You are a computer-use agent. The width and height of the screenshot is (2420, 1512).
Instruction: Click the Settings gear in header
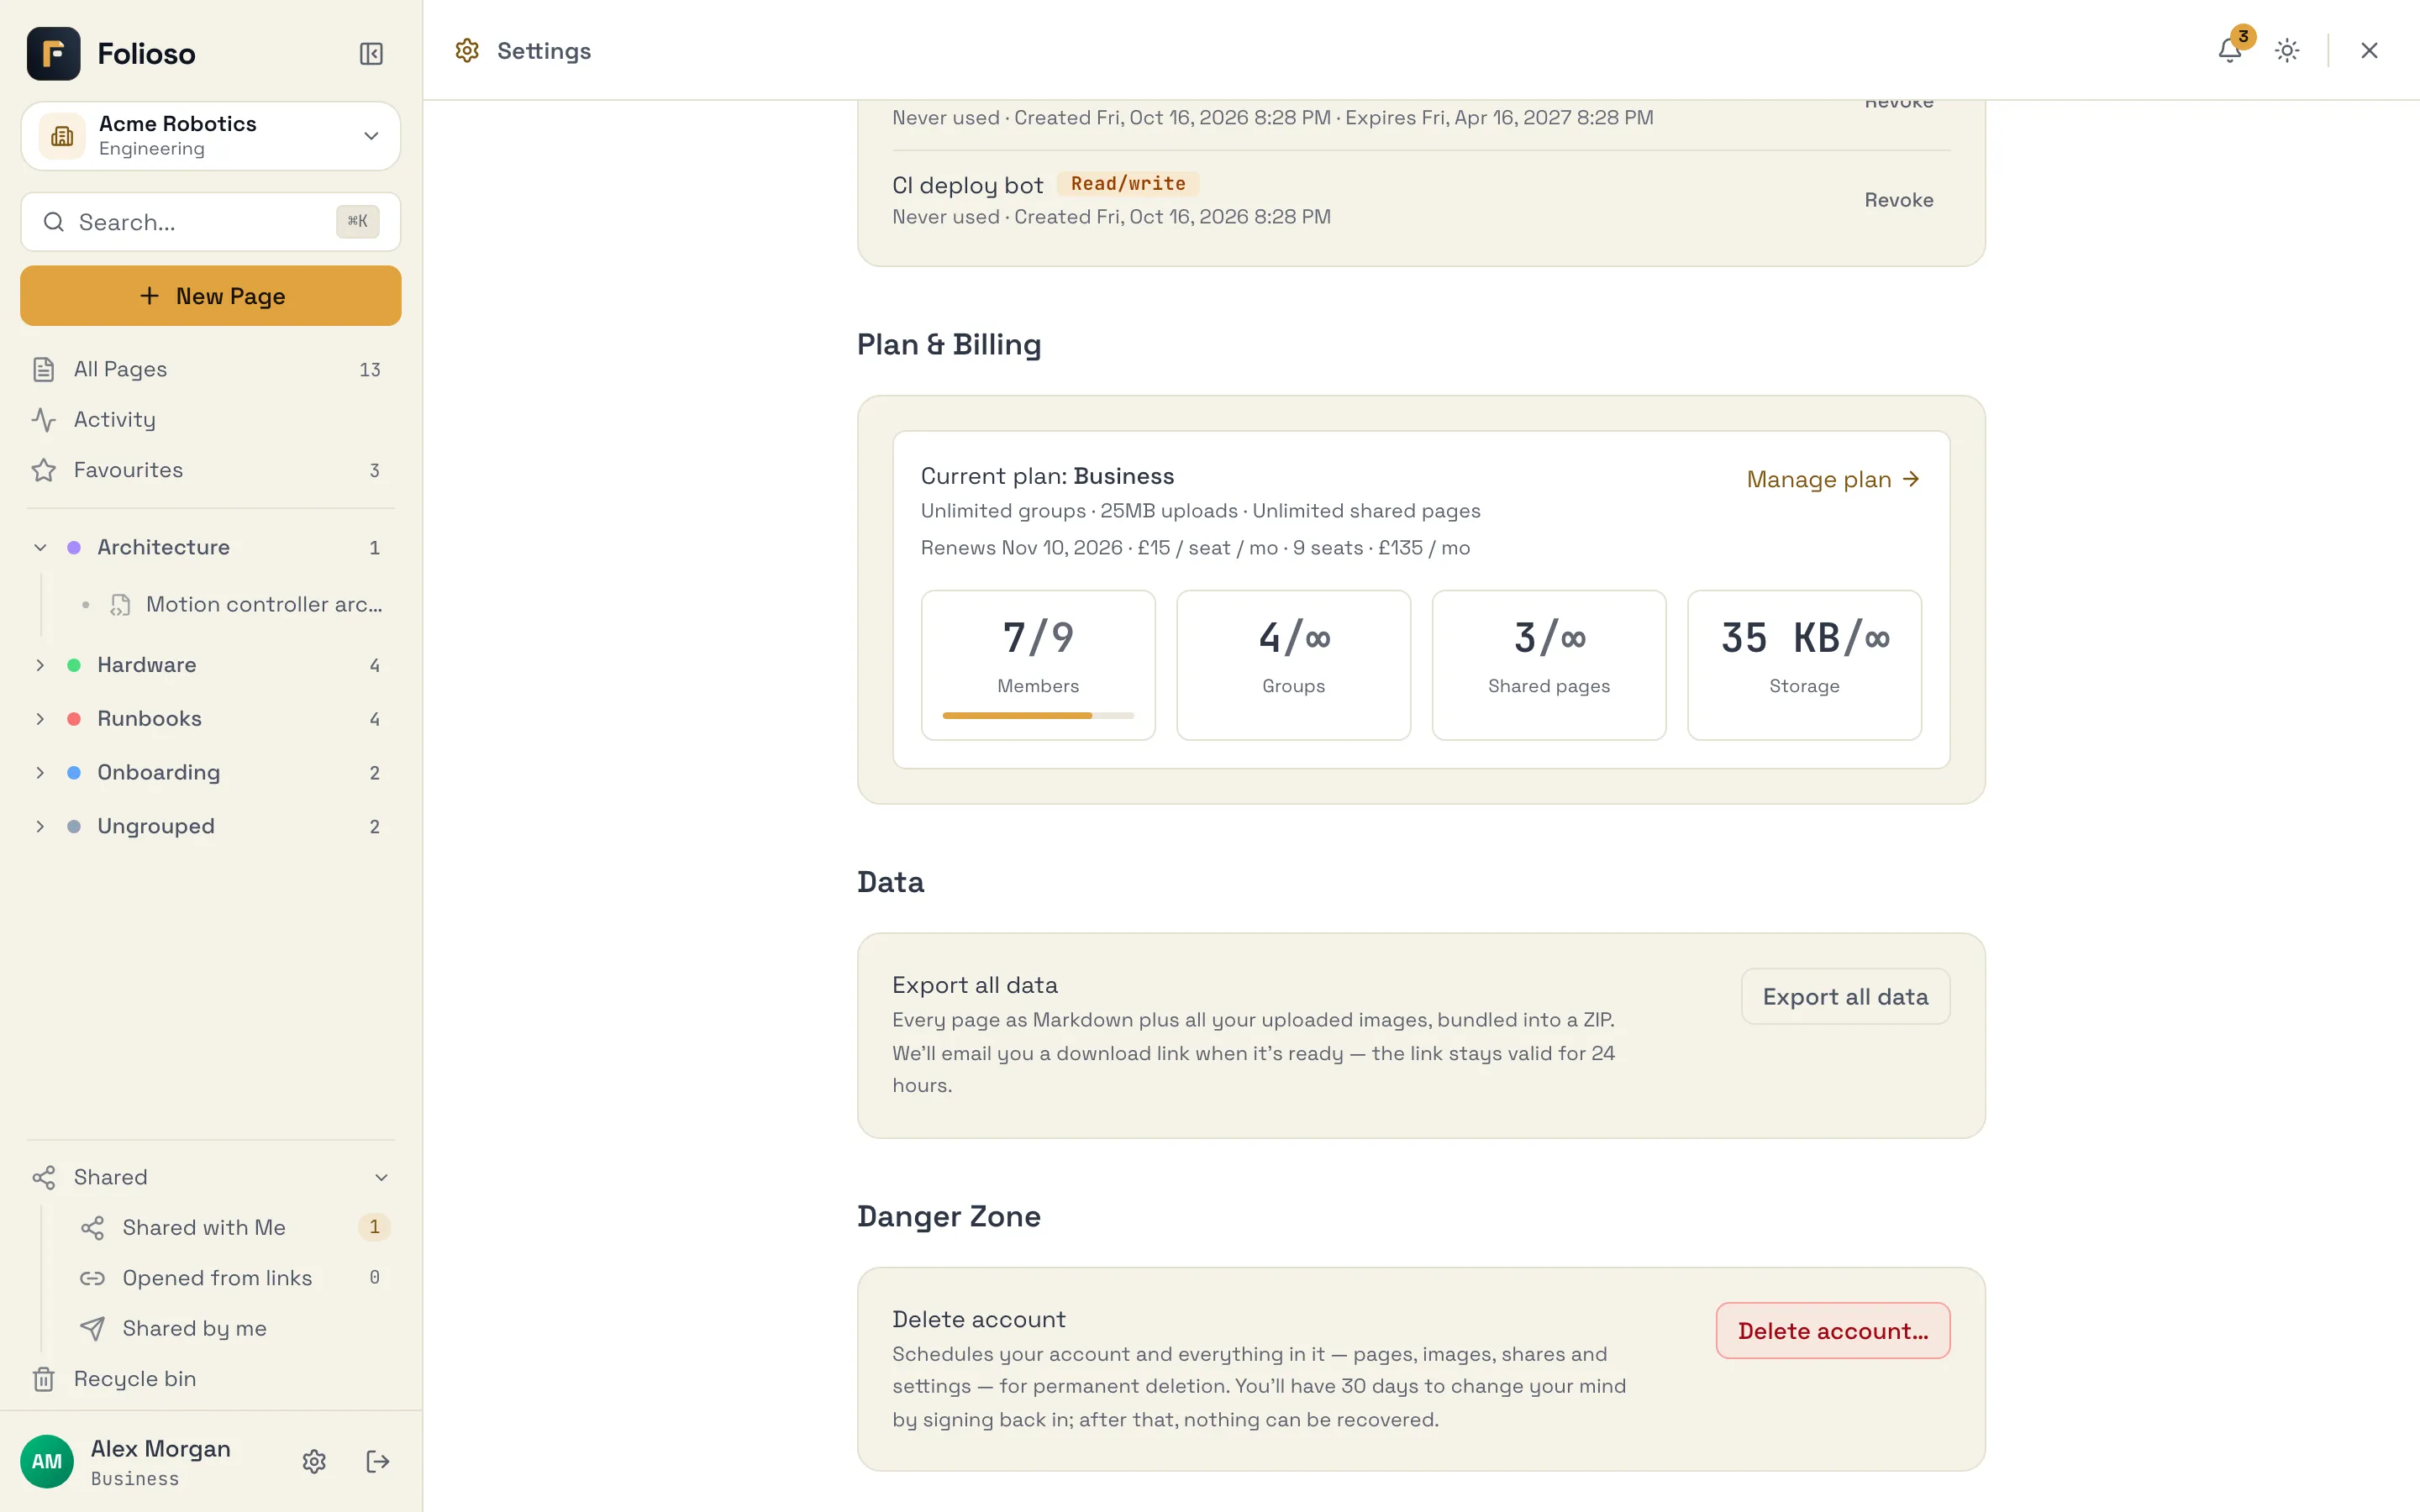(x=467, y=50)
